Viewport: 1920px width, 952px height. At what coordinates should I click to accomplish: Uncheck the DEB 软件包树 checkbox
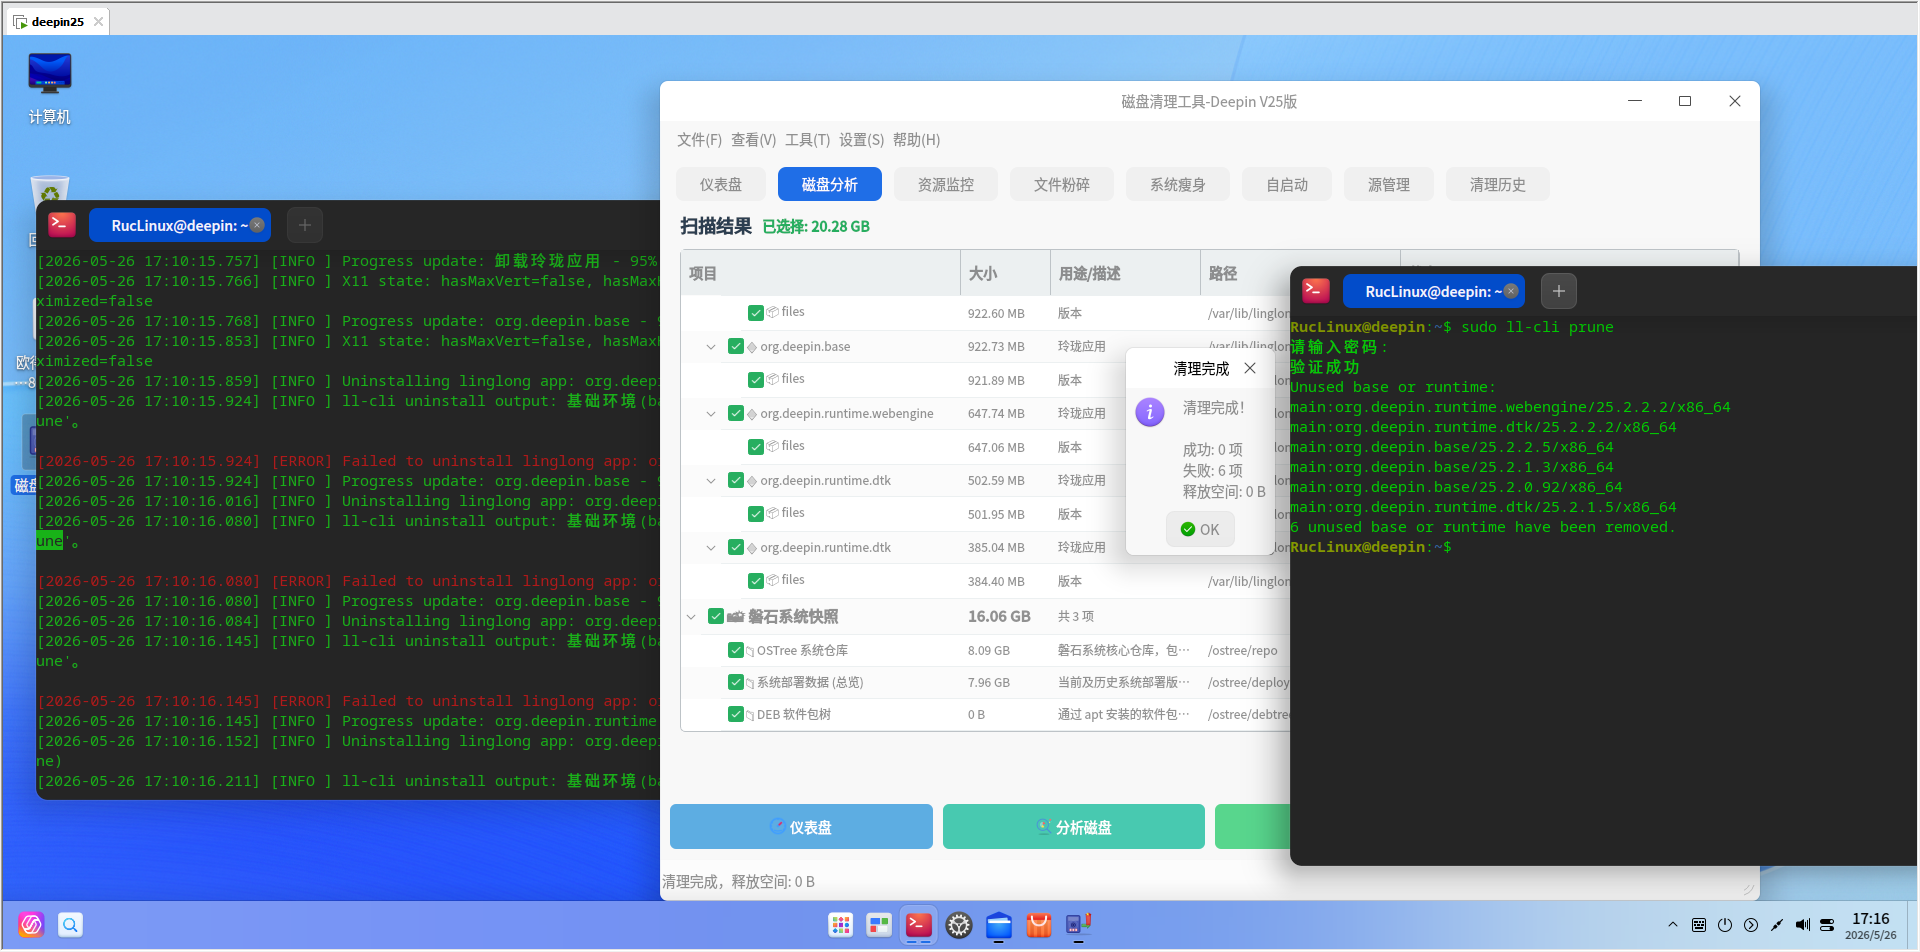736,715
